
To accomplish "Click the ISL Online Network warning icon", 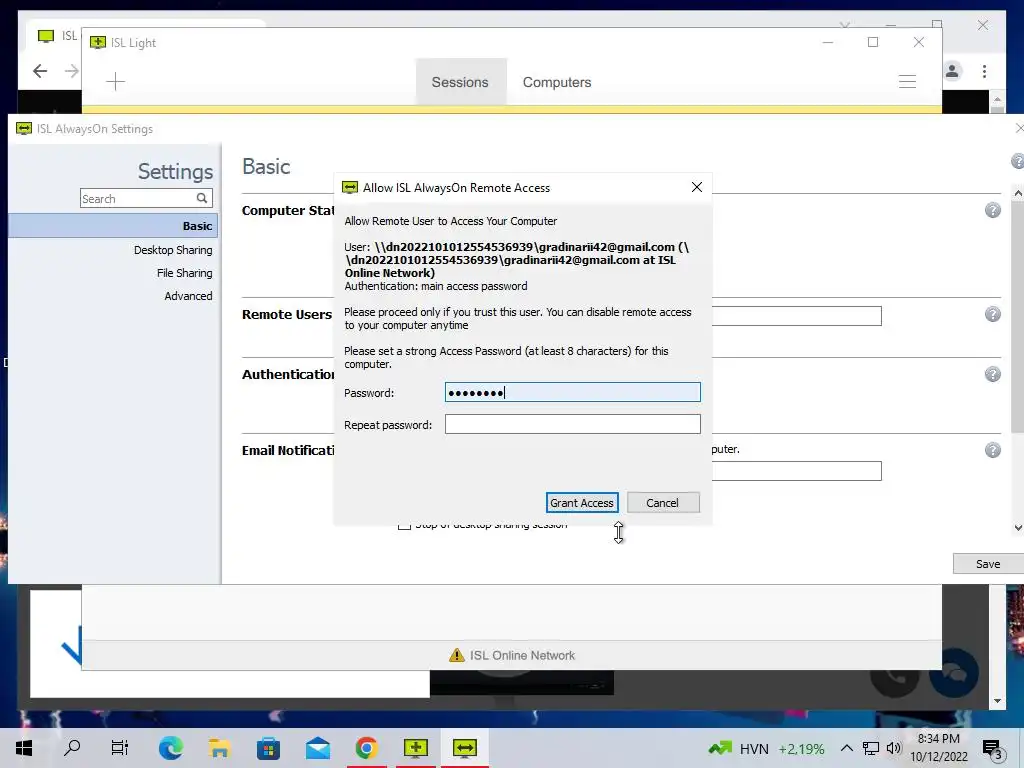I will (456, 655).
